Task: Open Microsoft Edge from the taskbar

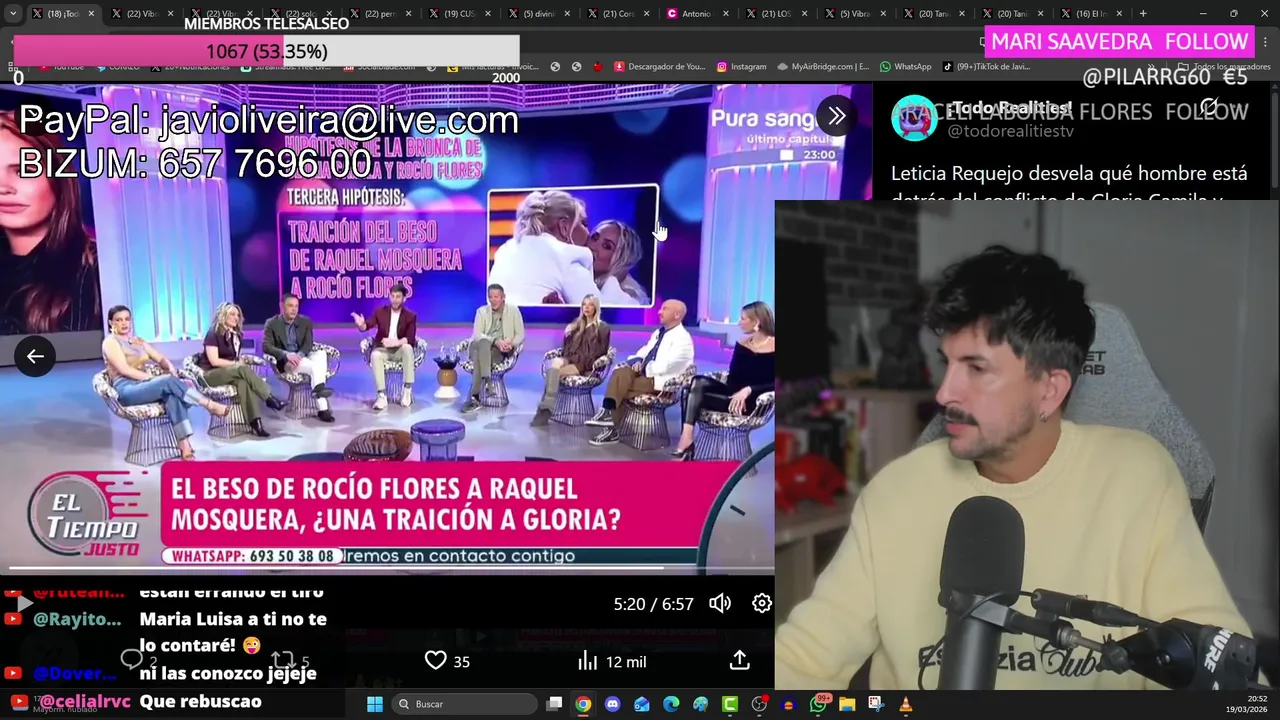Action: 671,704
